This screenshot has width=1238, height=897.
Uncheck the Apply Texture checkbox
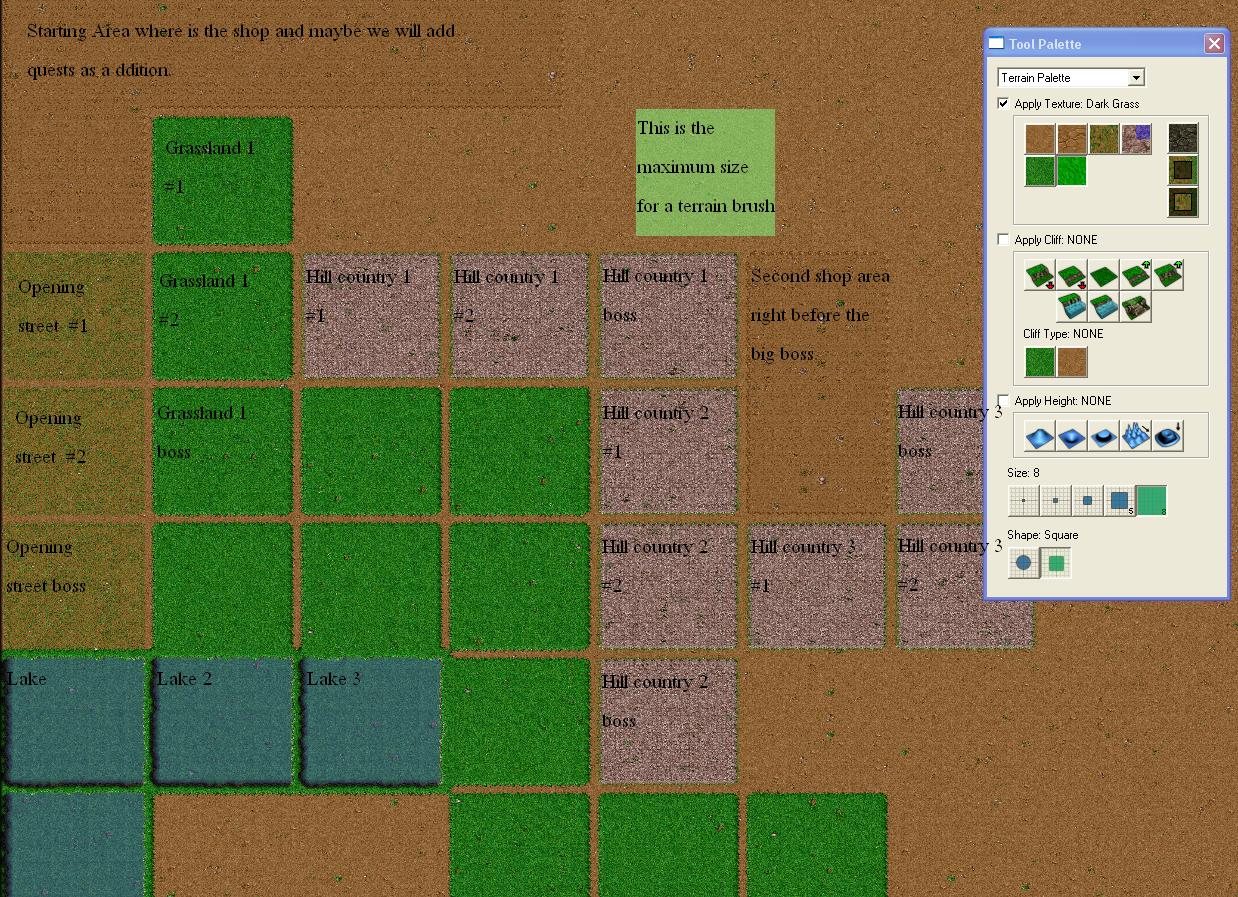point(1003,103)
